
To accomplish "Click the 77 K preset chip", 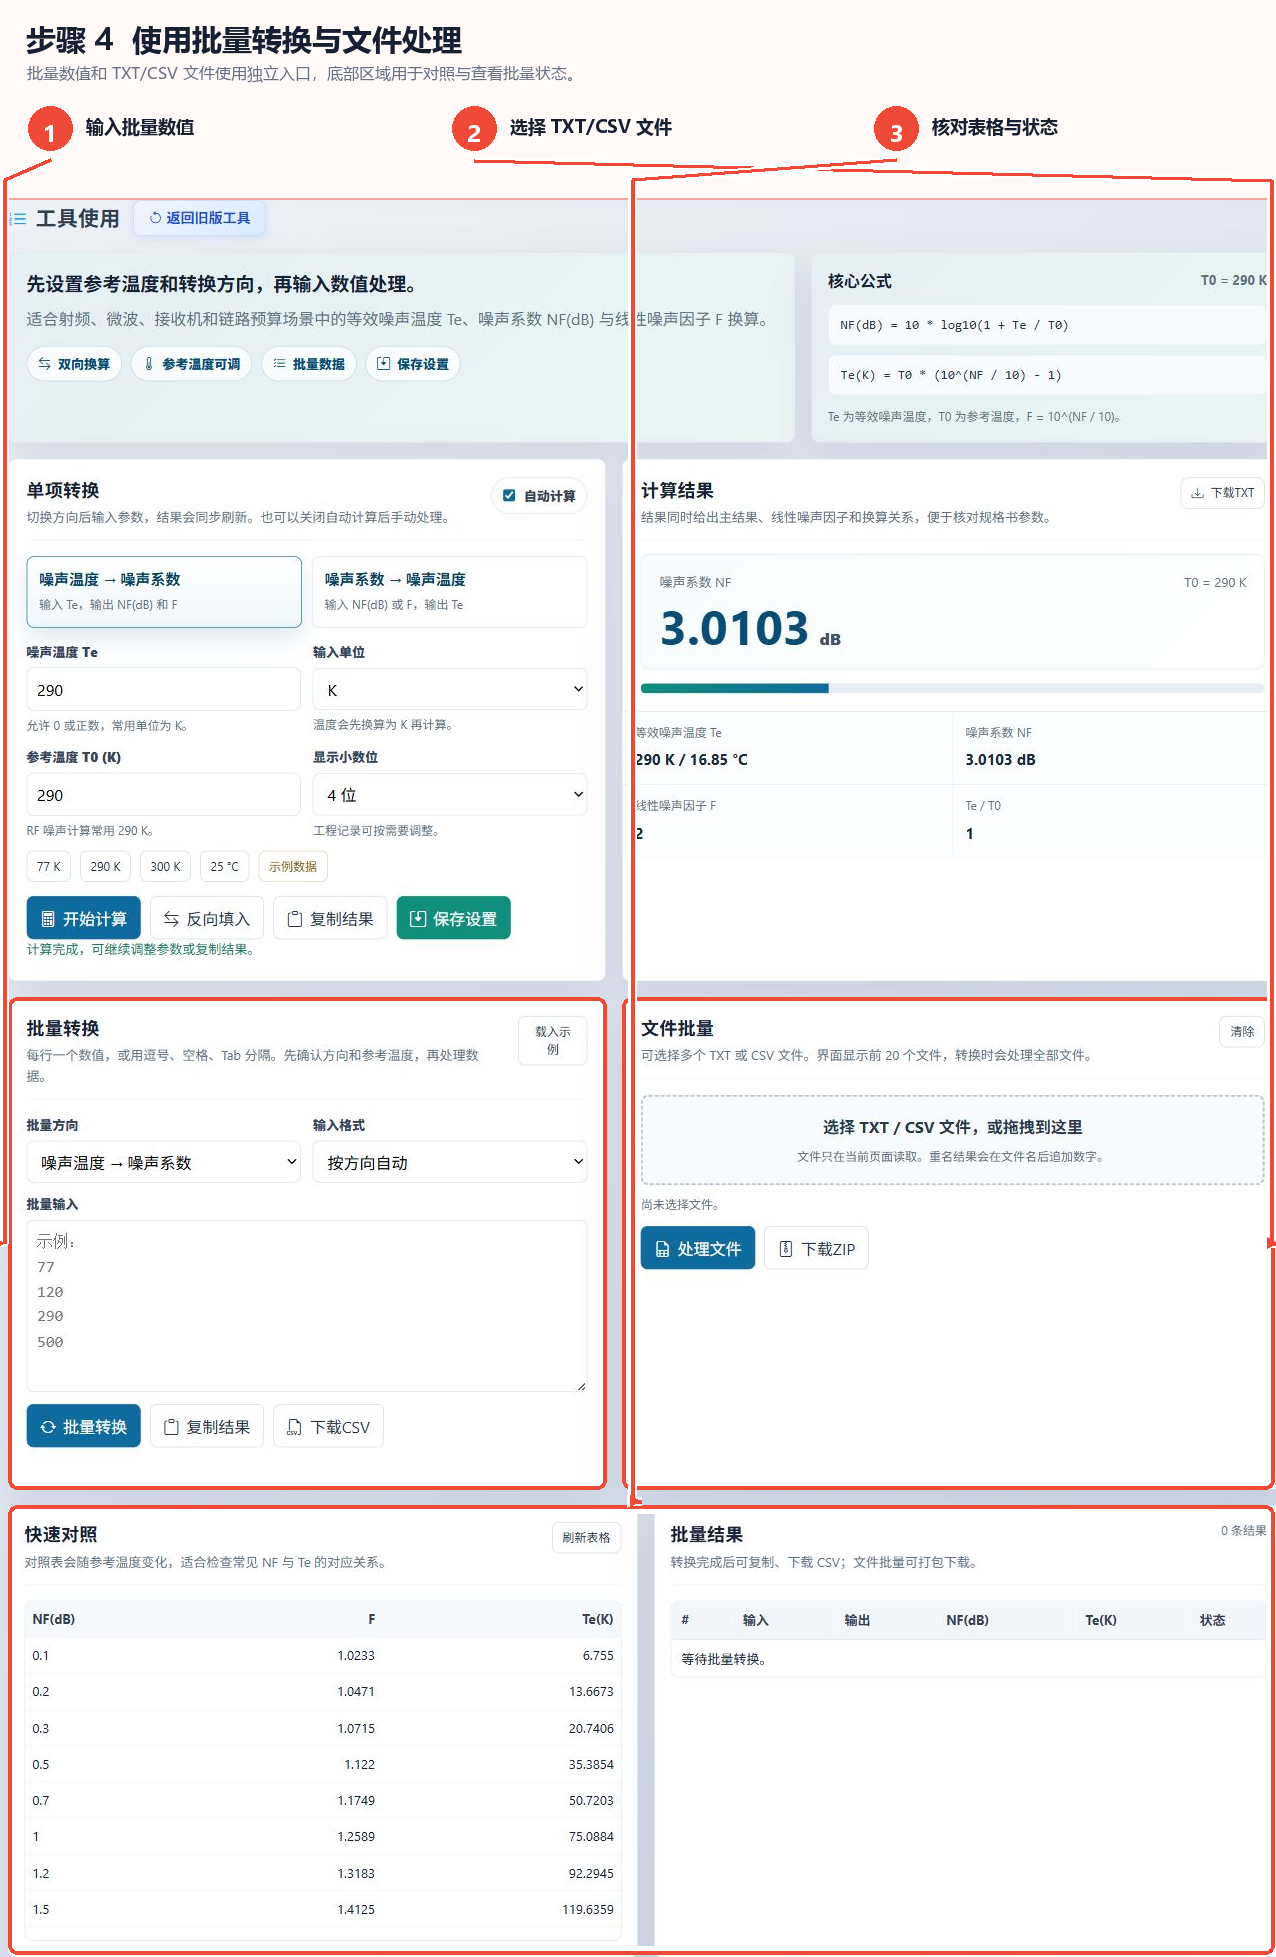I will click(49, 866).
